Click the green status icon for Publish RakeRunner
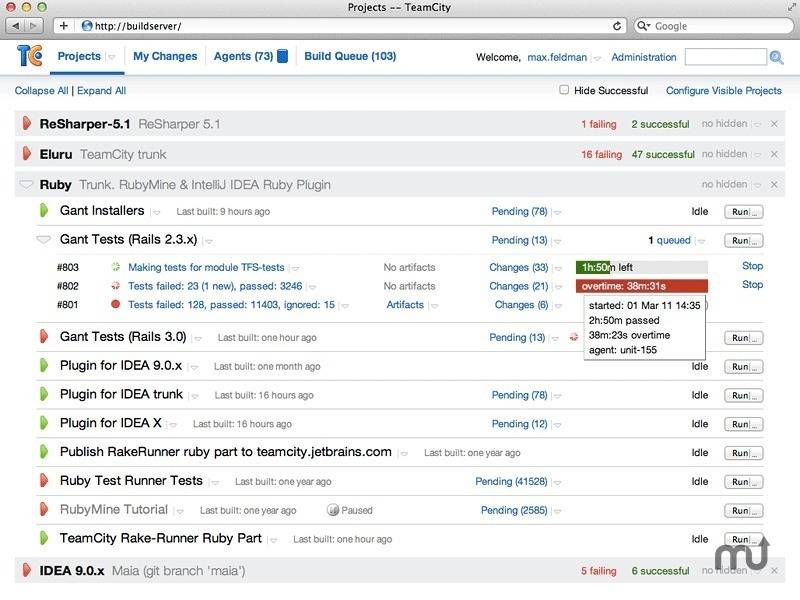This screenshot has height=600, width=800. click(x=44, y=451)
